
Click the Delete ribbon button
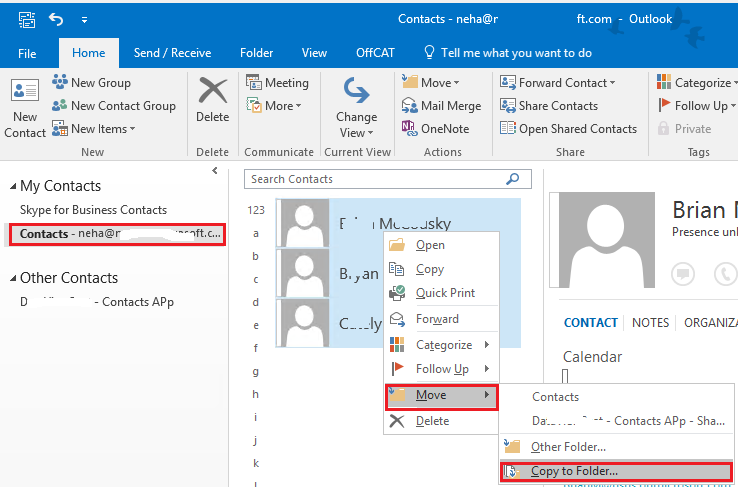213,99
